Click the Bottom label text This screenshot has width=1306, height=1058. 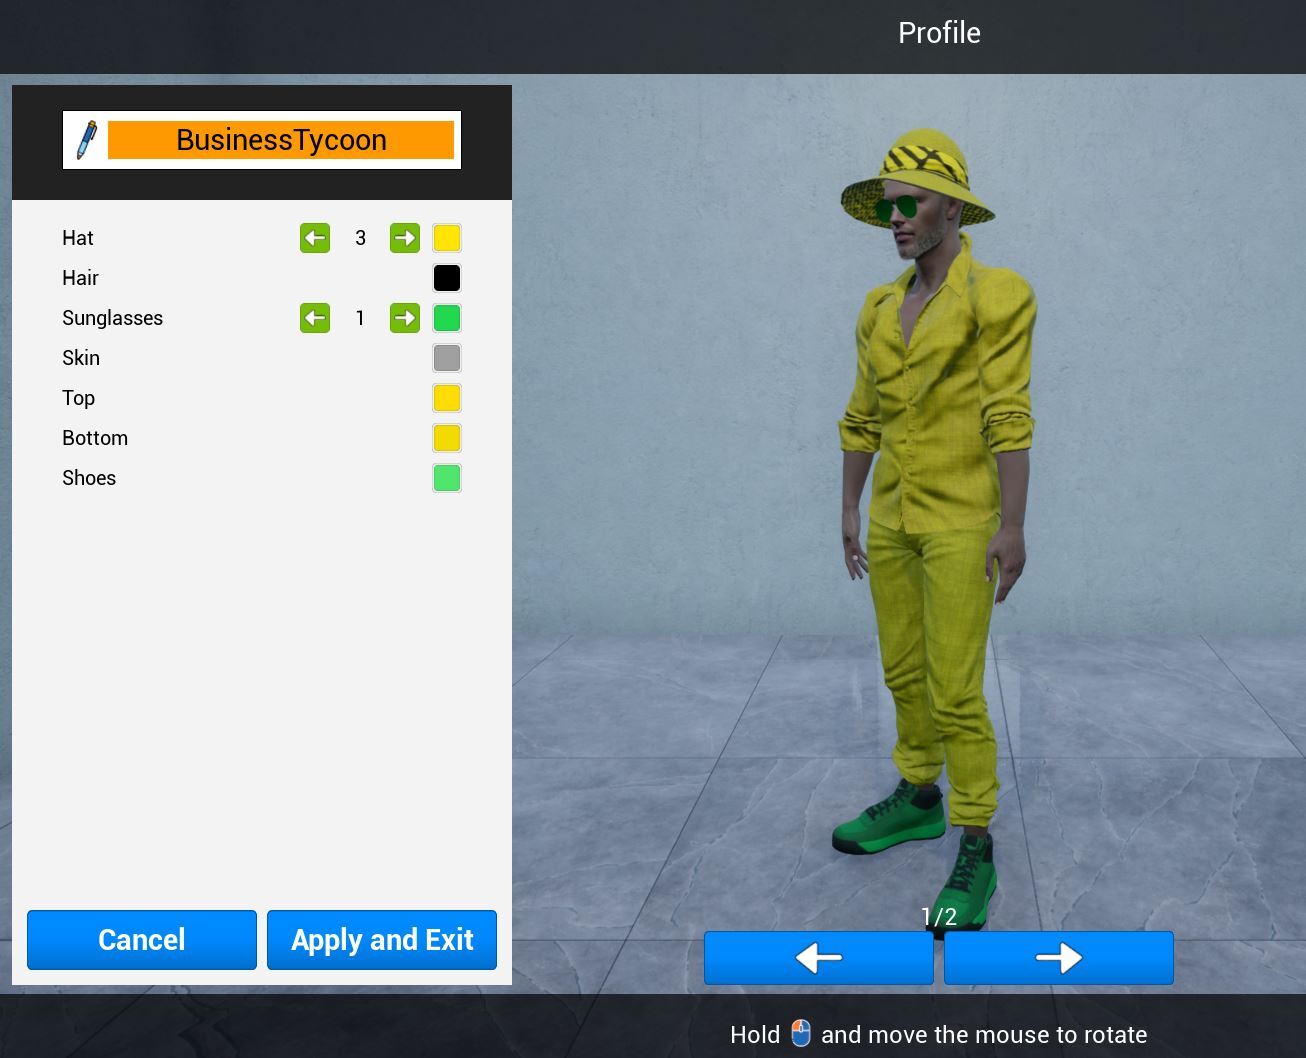click(x=95, y=438)
